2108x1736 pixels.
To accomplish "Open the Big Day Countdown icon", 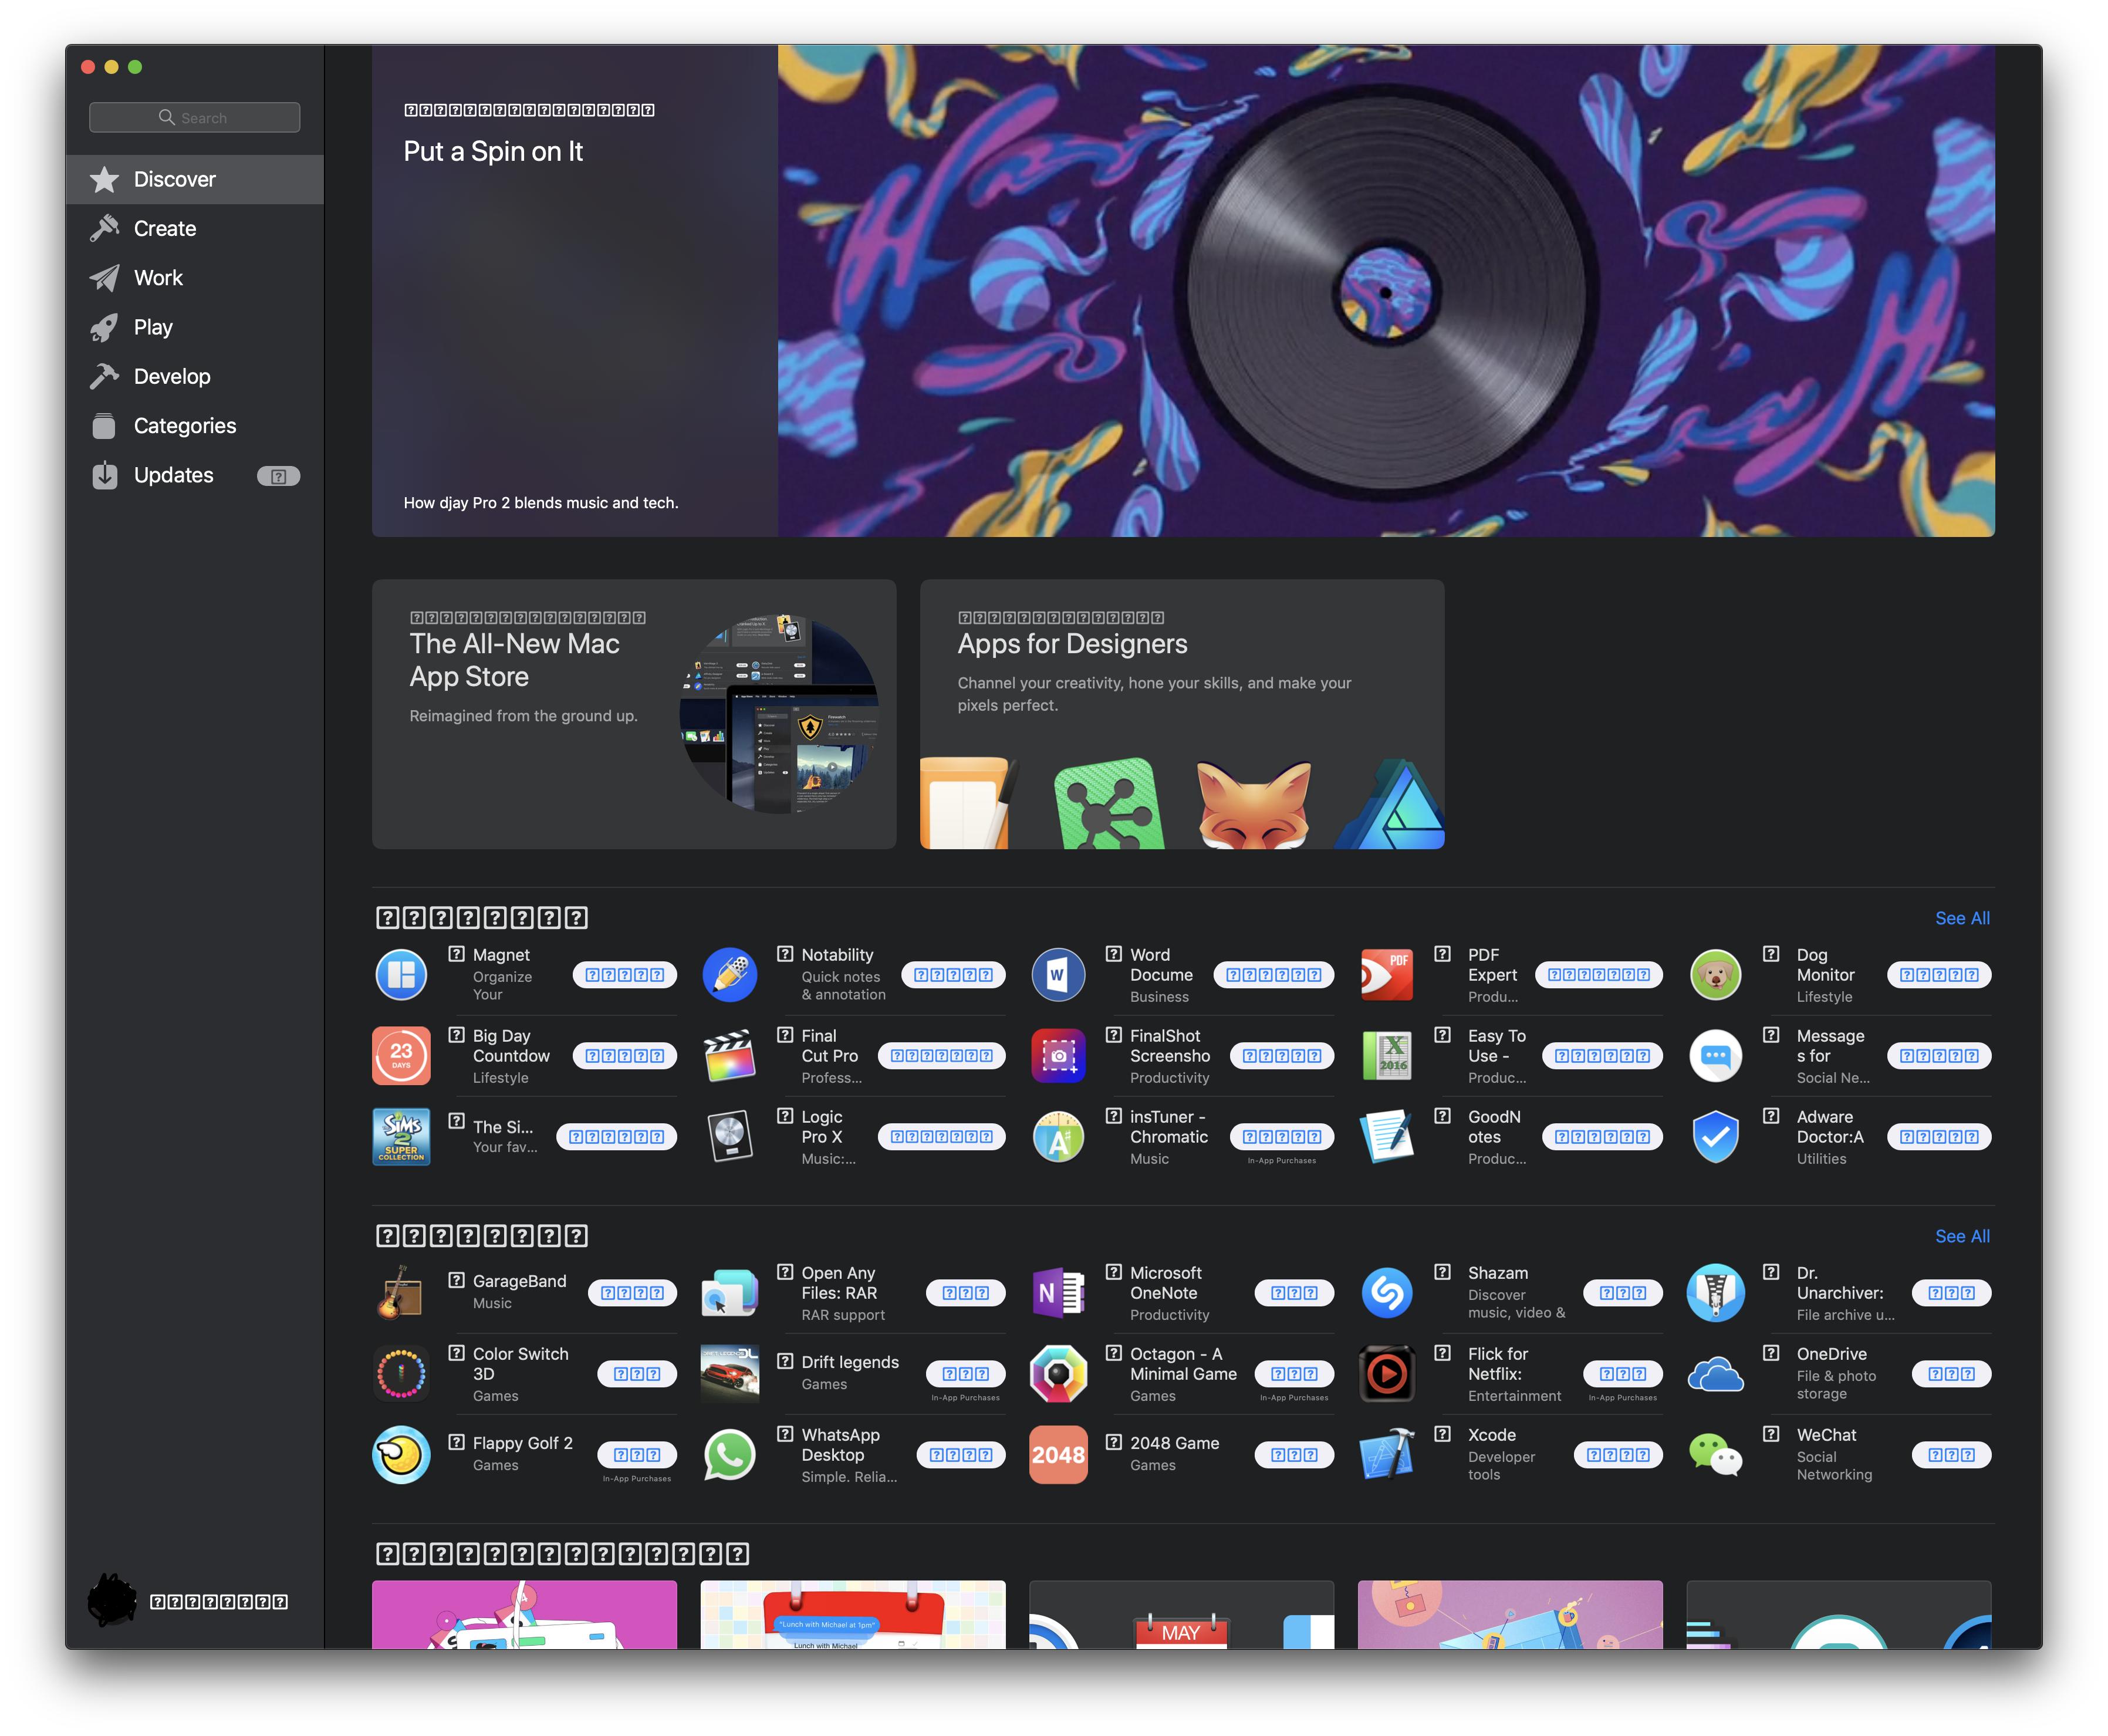I will click(x=401, y=1056).
